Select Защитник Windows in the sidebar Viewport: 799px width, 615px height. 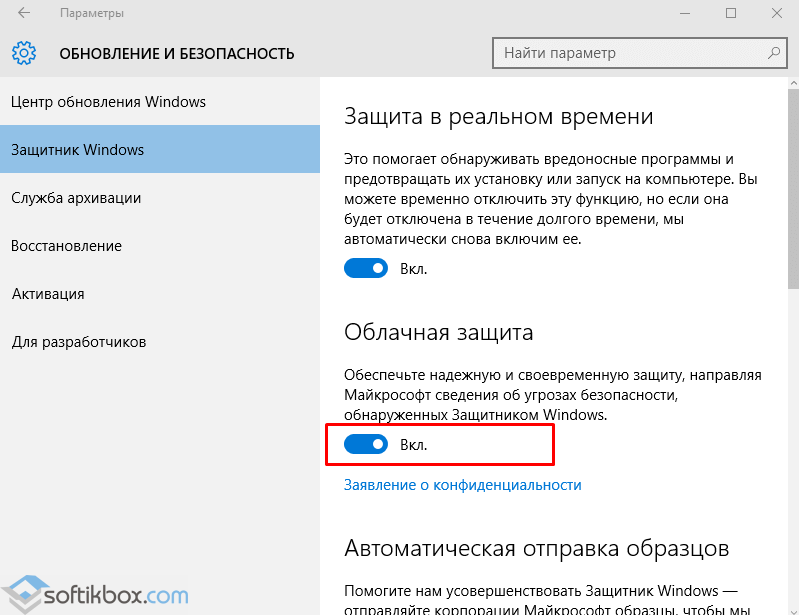point(78,150)
